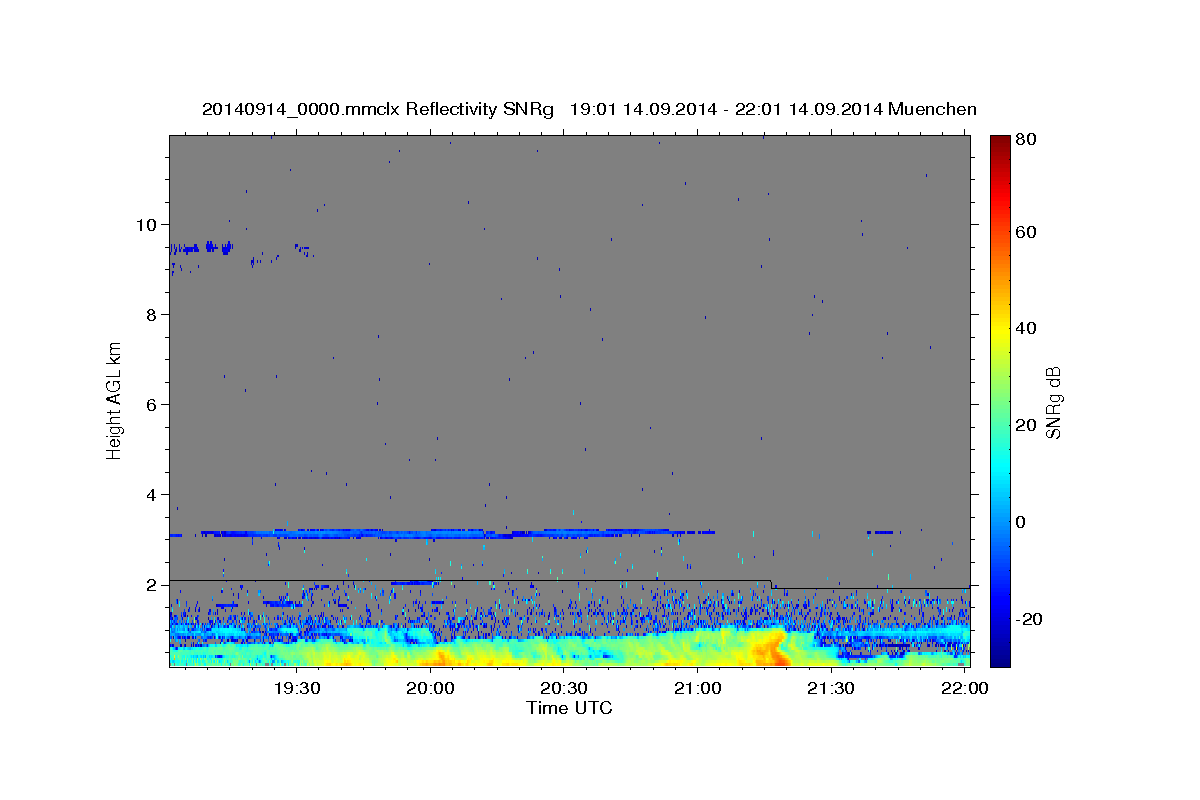Click the red high-reflectivity patch near 21:15
This screenshot has width=1200, height=800.
pos(773,647)
